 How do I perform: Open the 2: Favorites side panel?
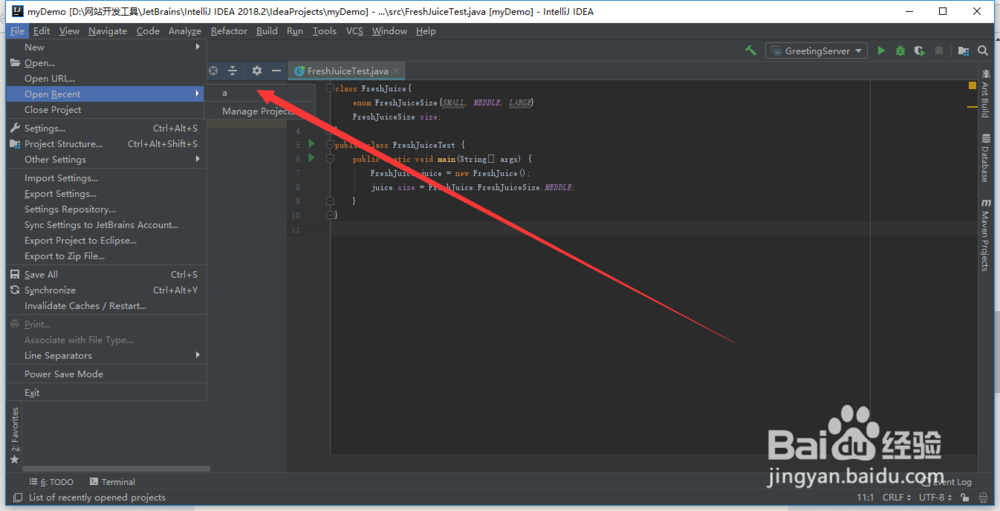[x=15, y=435]
